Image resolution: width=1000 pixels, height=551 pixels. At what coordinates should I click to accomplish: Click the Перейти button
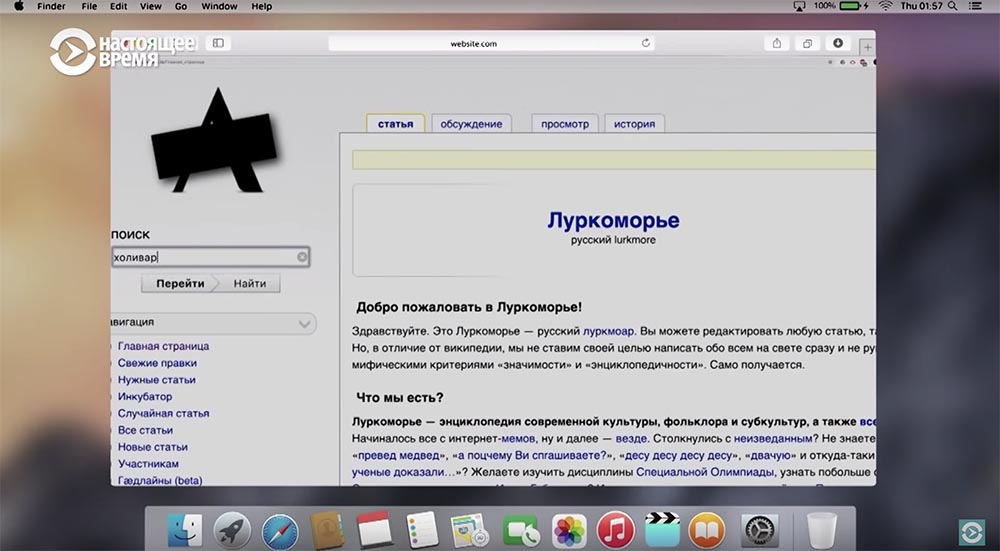click(180, 283)
